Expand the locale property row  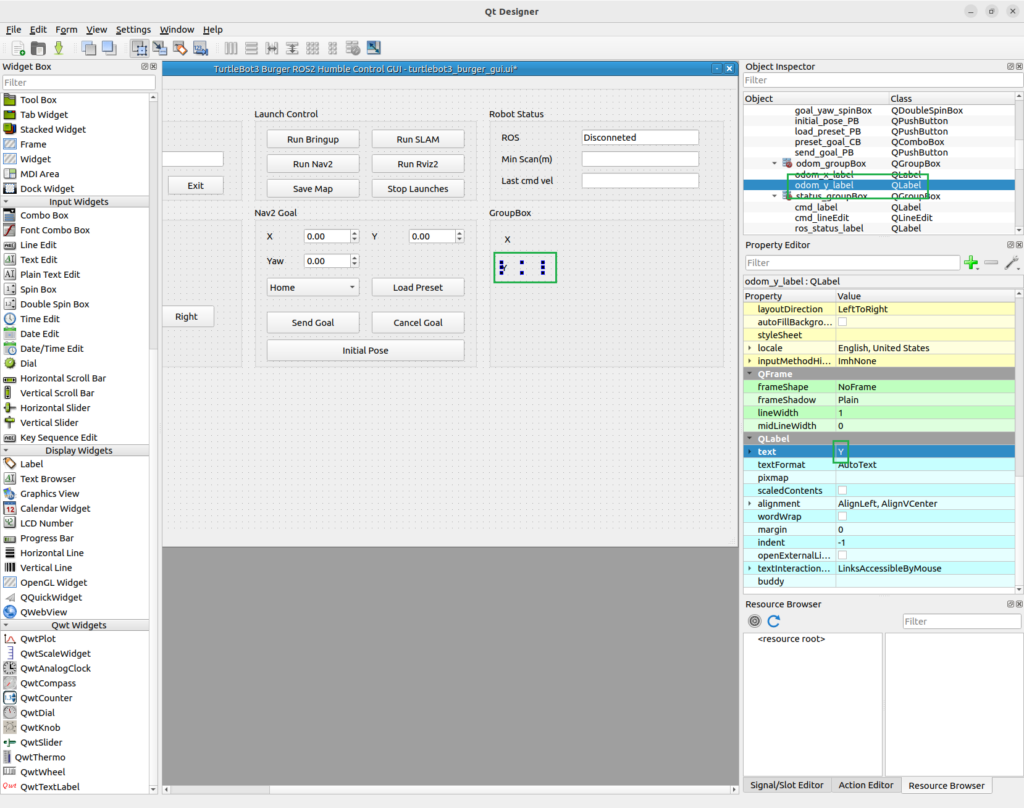(750, 347)
